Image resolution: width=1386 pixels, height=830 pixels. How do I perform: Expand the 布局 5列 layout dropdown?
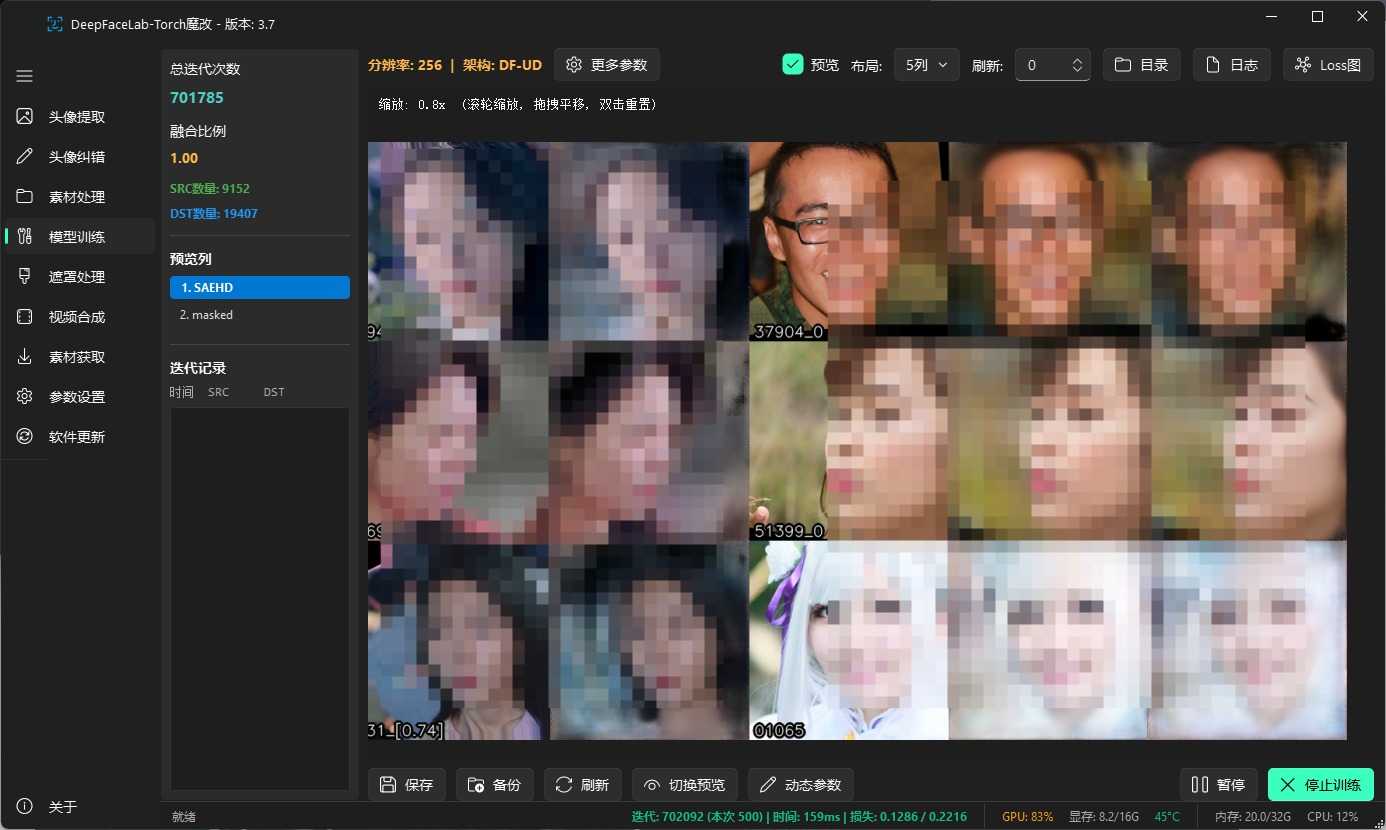[x=926, y=65]
